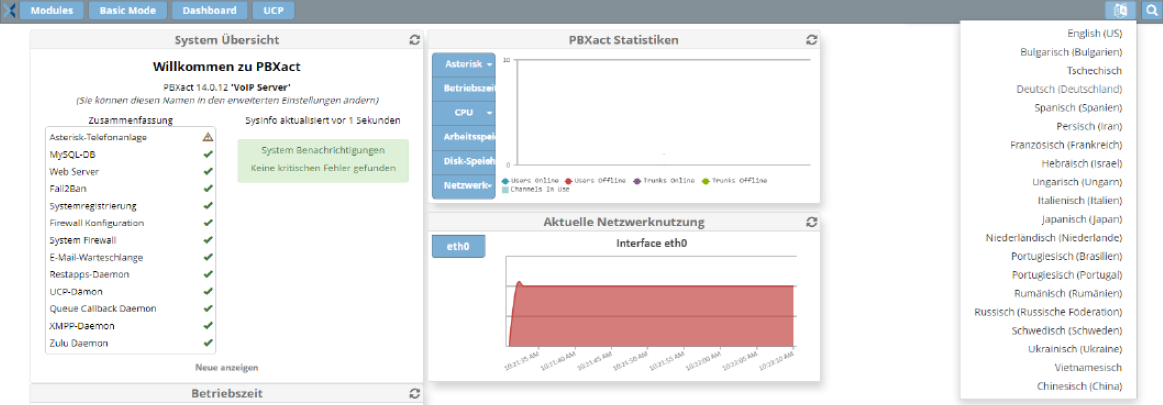
Task: Expand the Netzwerk statistics dropdown
Action: click(x=463, y=185)
